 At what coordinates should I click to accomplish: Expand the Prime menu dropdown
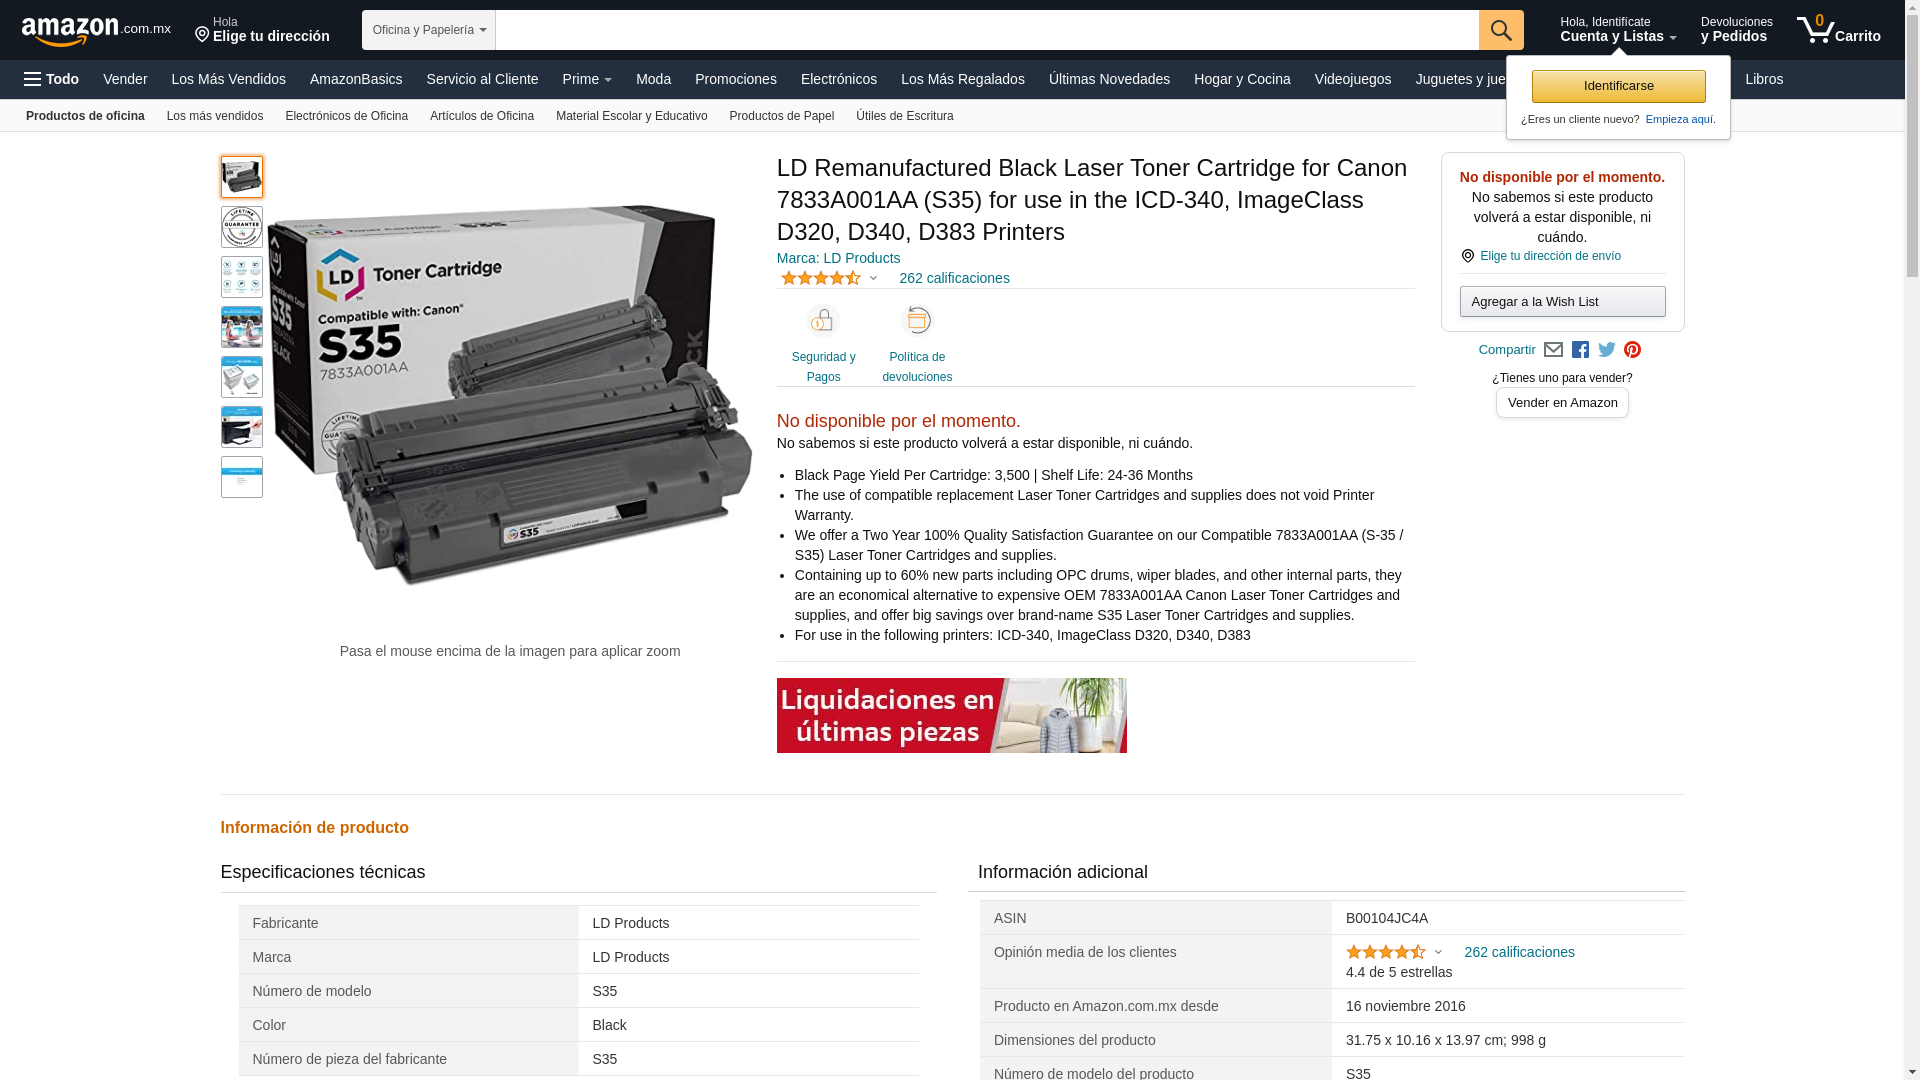pos(587,79)
